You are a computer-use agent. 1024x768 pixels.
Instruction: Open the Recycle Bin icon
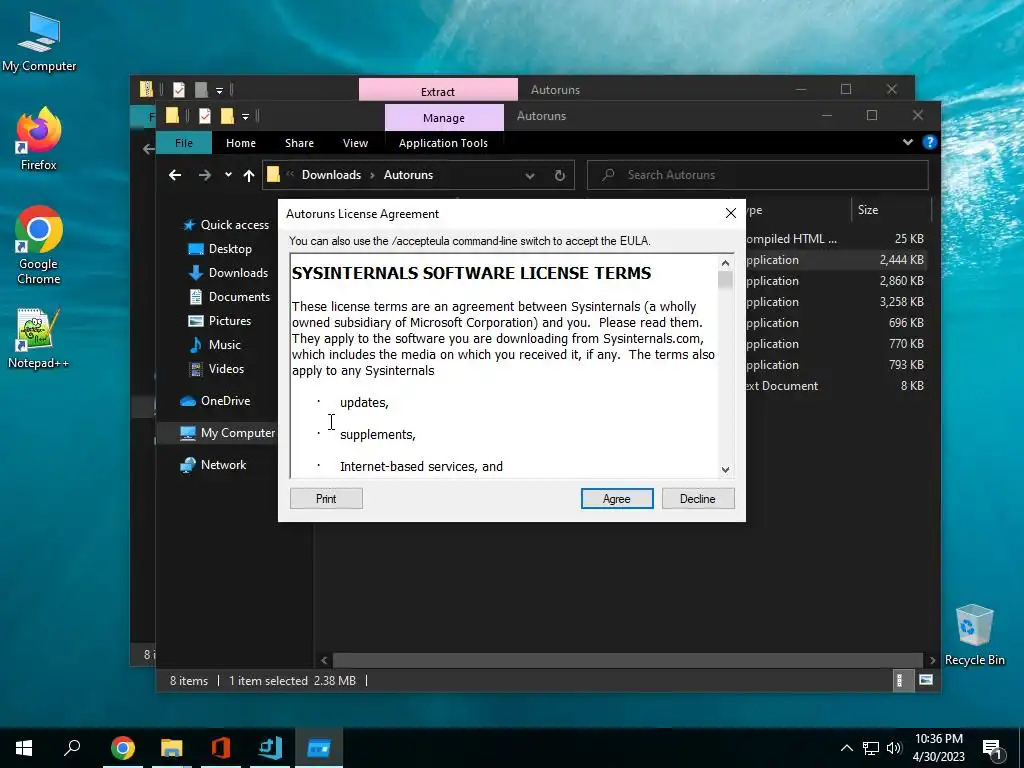pyautogui.click(x=974, y=635)
